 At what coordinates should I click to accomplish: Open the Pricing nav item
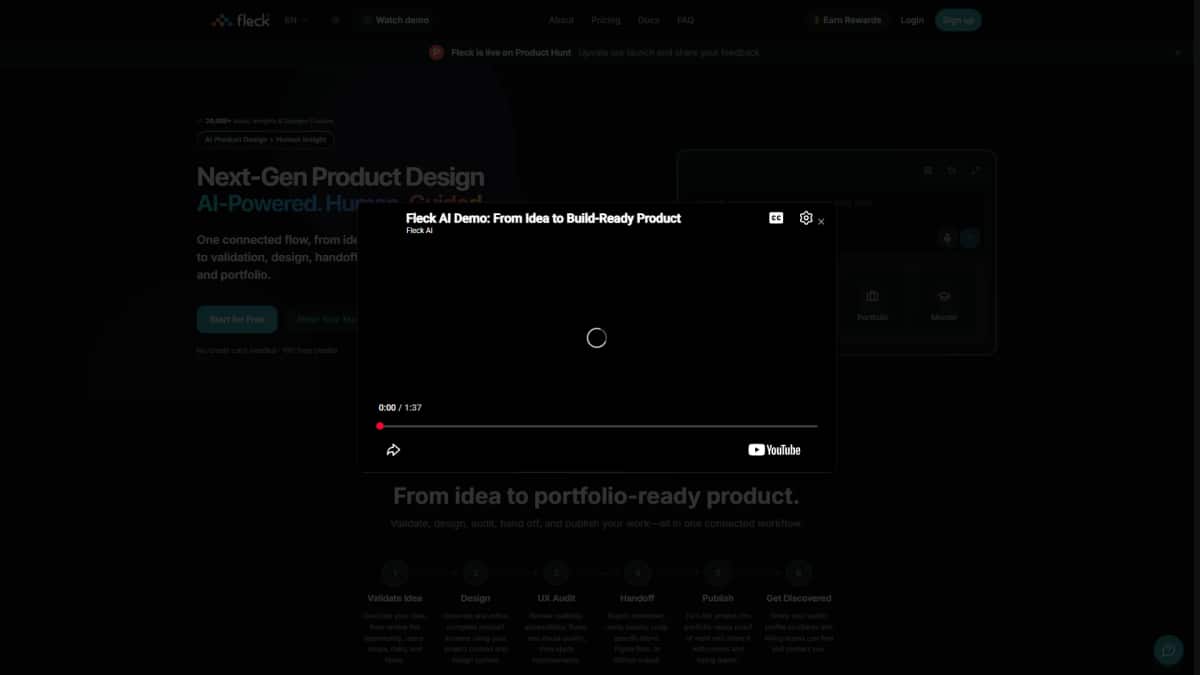click(x=605, y=20)
